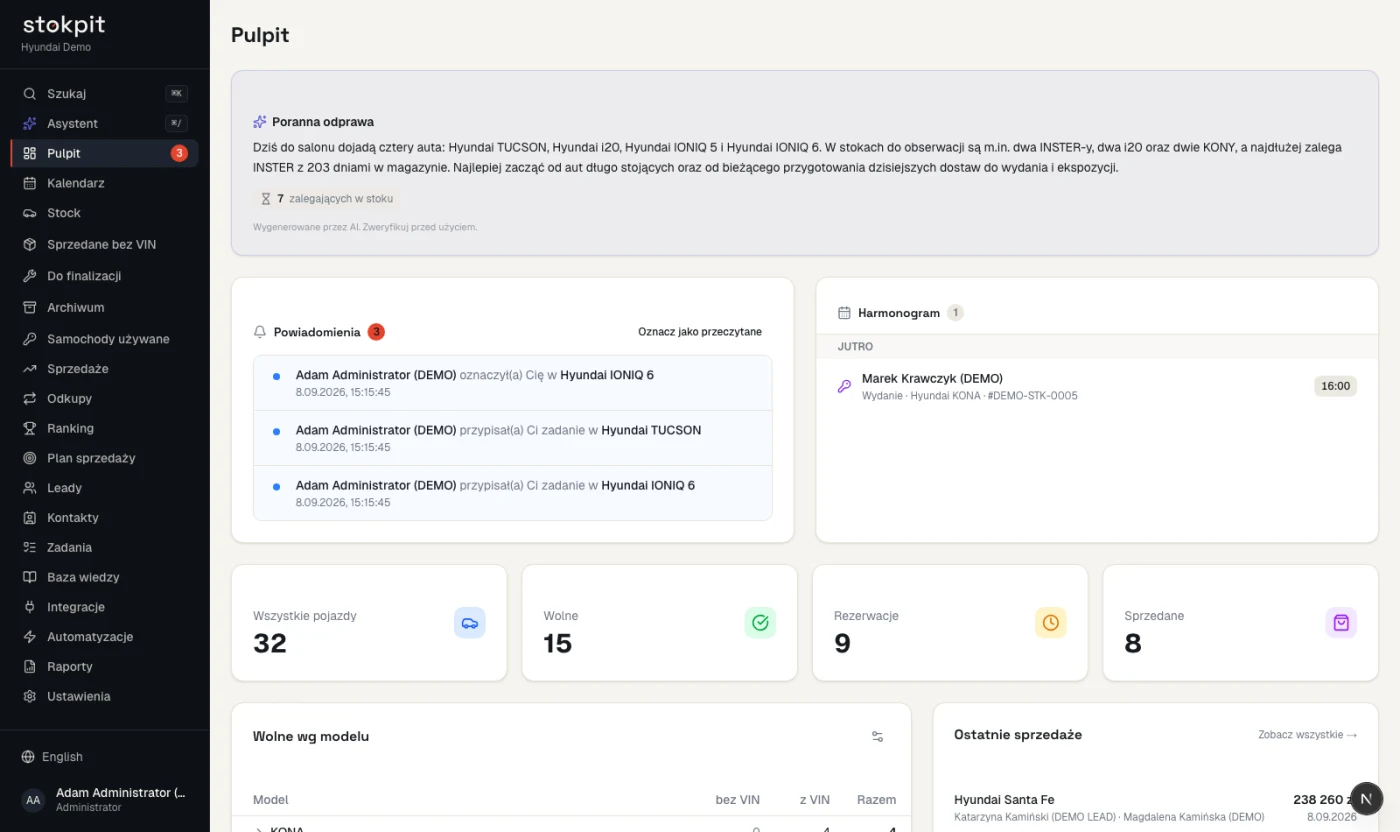This screenshot has height=832, width=1400.
Task: Click the bez VIN column header
Action: 738,800
